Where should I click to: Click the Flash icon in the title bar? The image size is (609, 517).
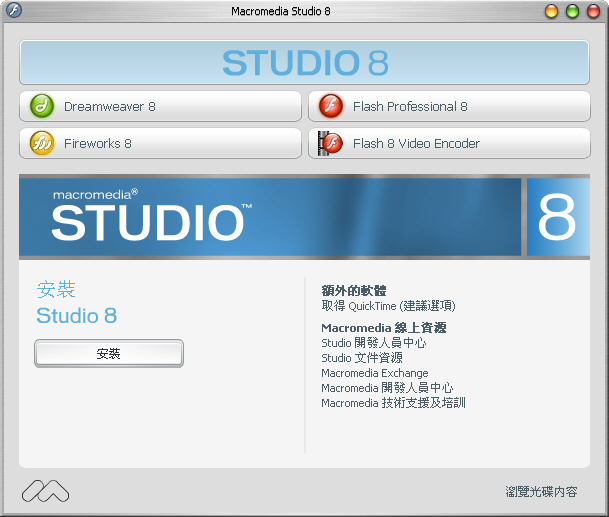pos(14,10)
